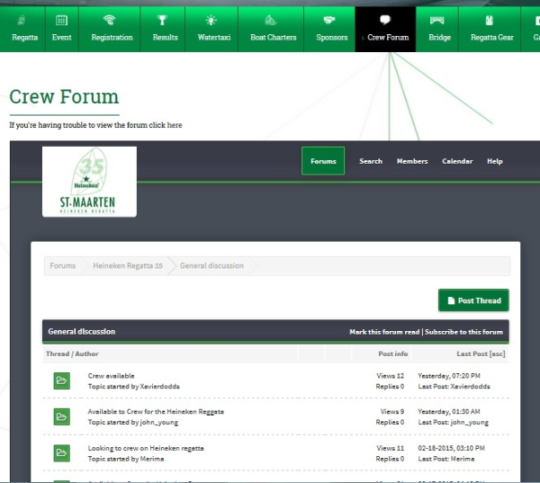540x483 pixels.
Task: Click Mark this forum read
Action: 384,332
